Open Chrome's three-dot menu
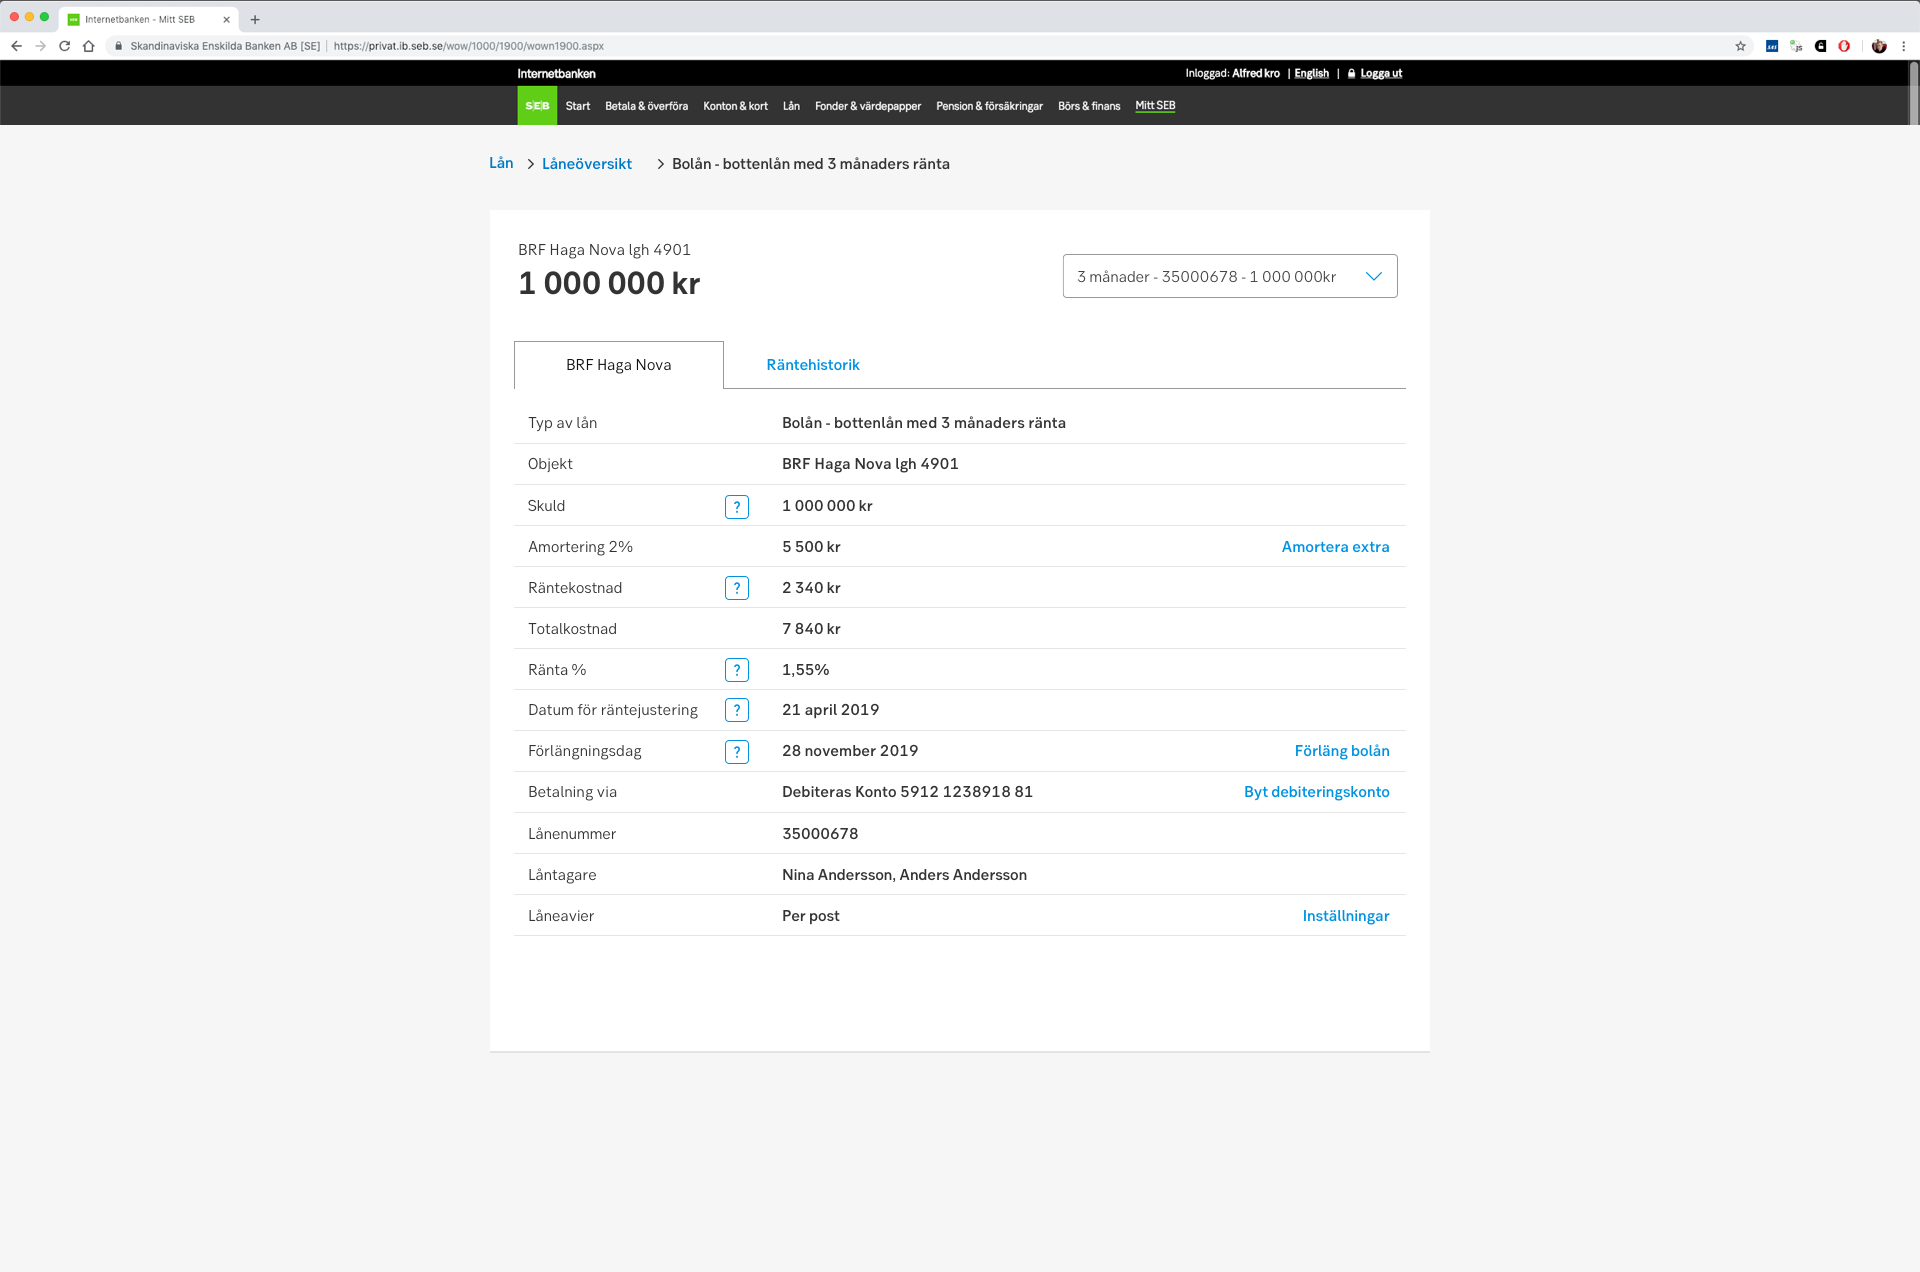The height and width of the screenshot is (1272, 1920). click(x=1903, y=46)
